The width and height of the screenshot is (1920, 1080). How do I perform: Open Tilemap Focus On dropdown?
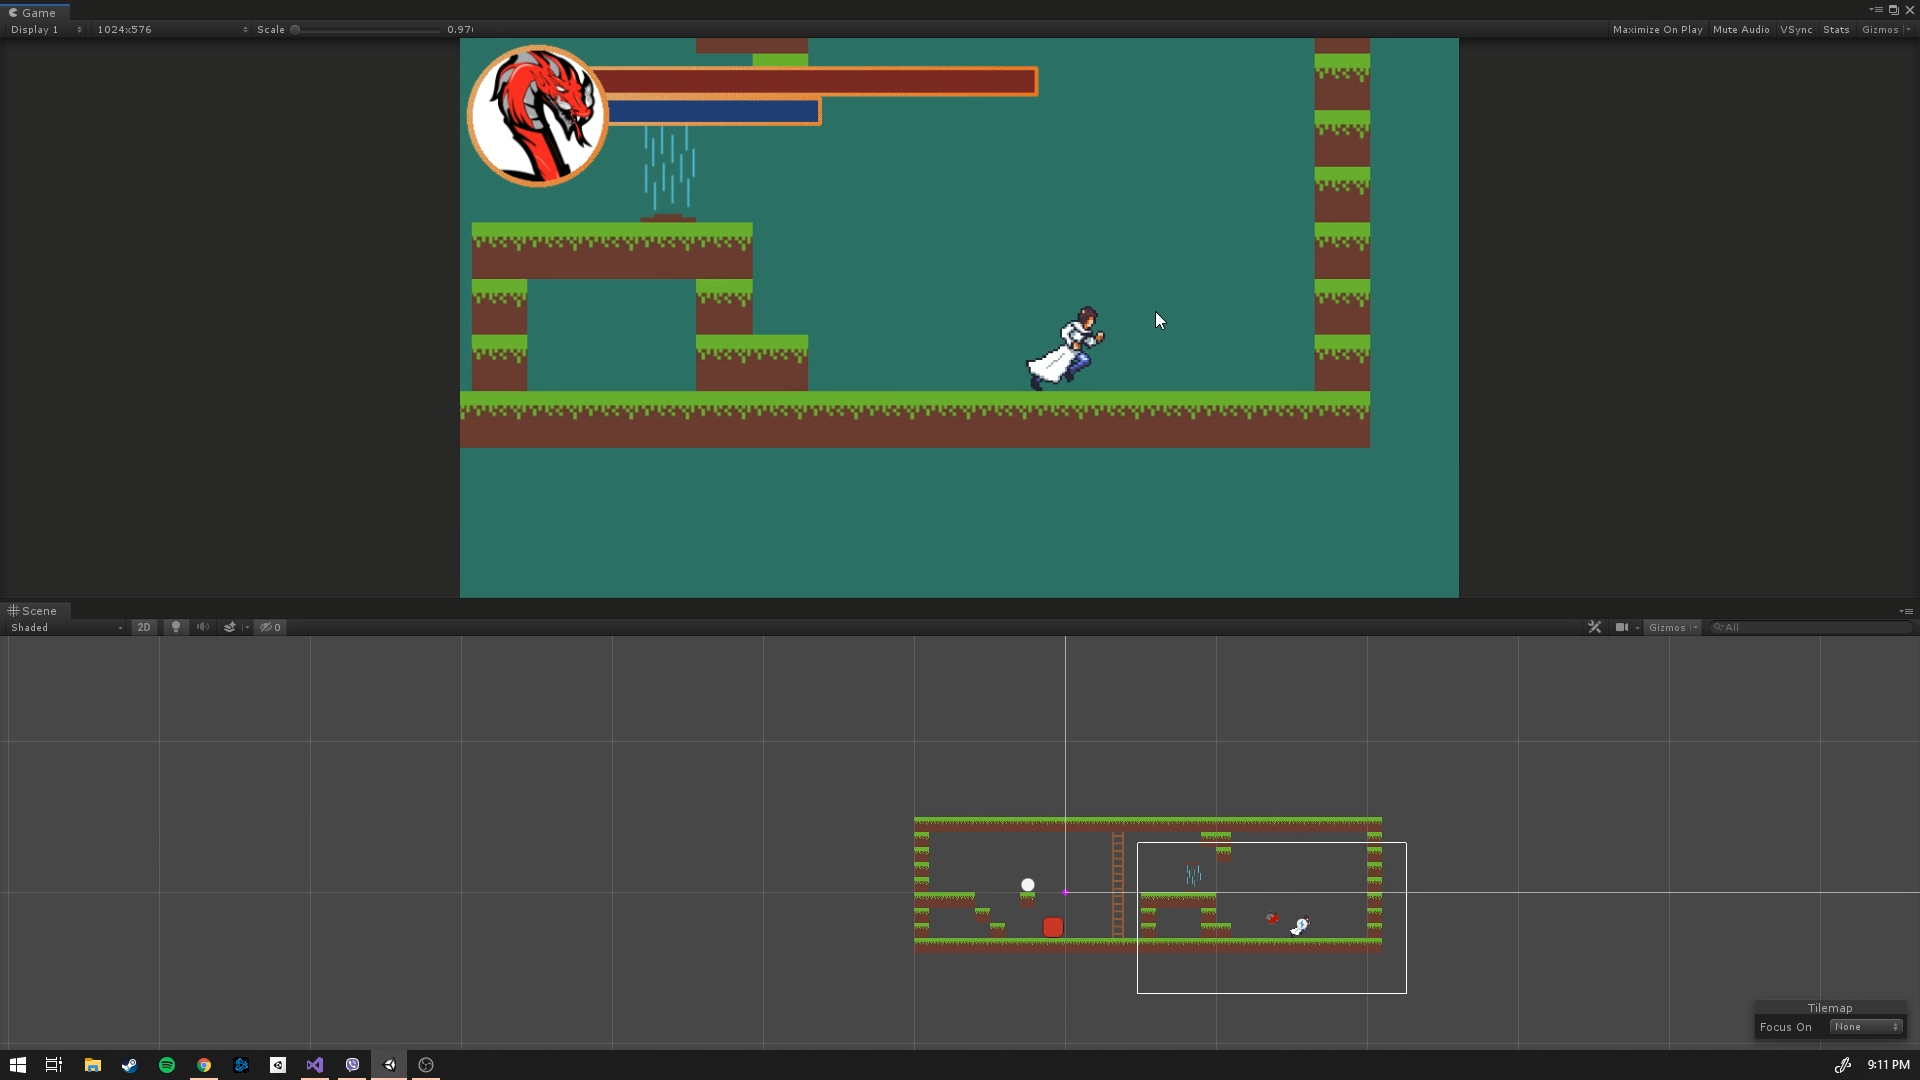tap(1866, 1027)
